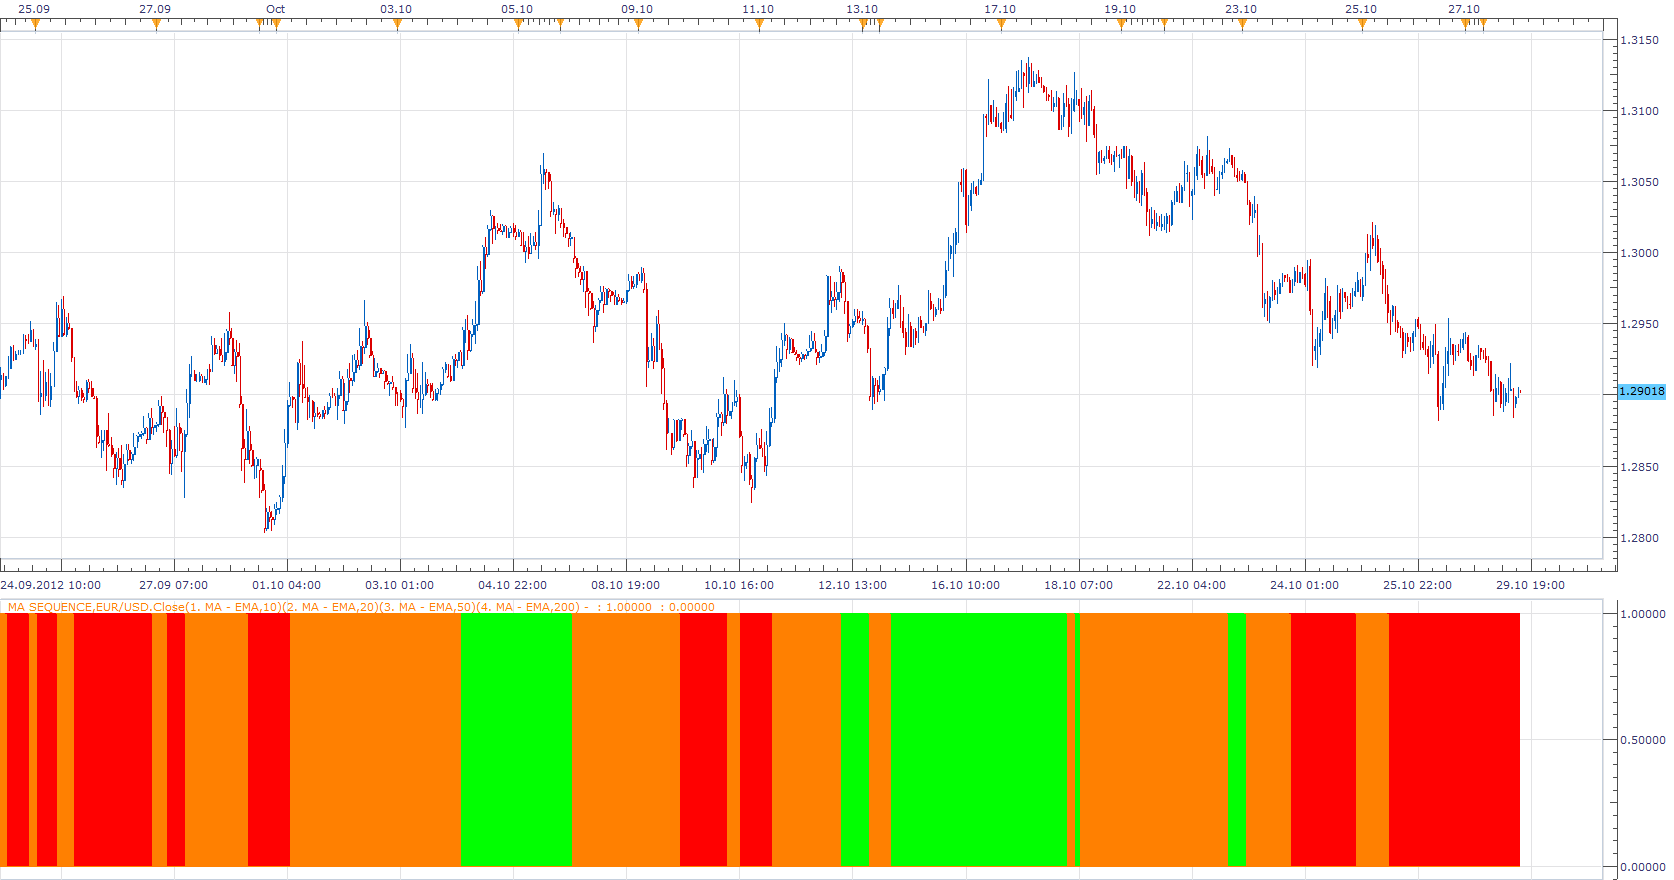Click the '05.10' top date label
Screen dimensions: 1674x880
[517, 9]
